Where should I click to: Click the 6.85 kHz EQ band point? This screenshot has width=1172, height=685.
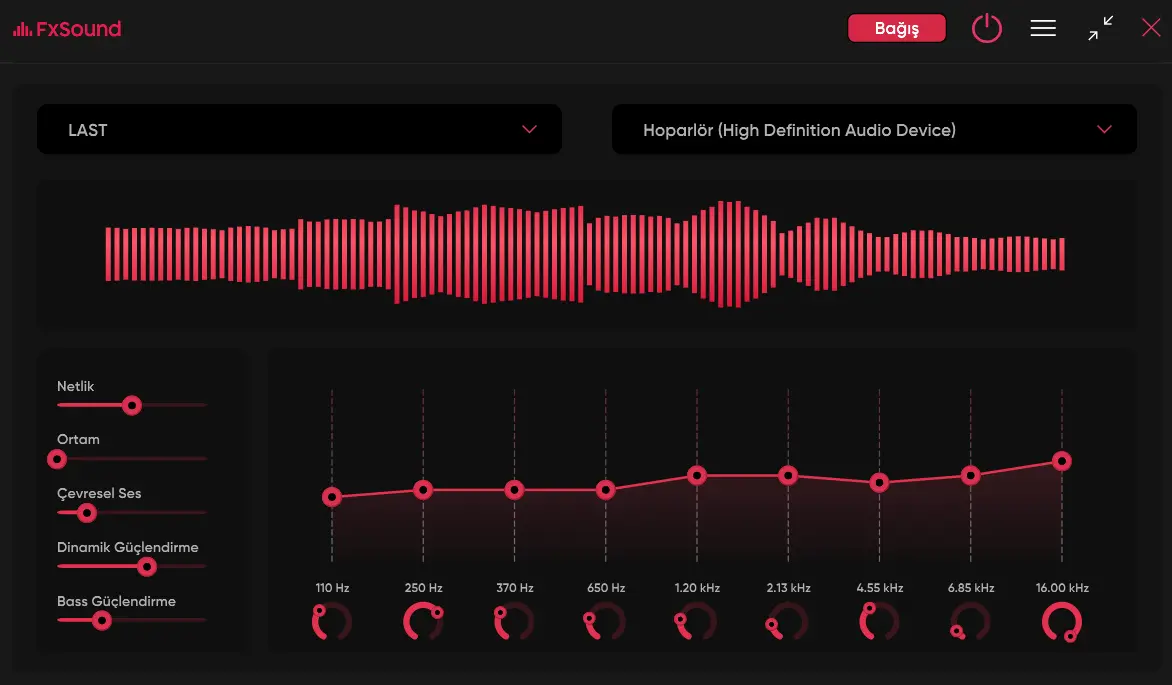click(x=970, y=475)
